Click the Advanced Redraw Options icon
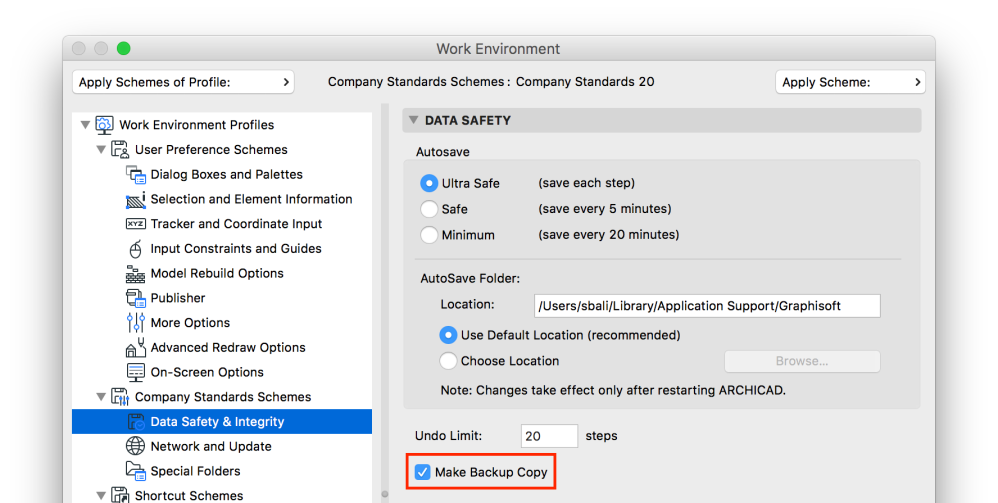Image resolution: width=998 pixels, height=503 pixels. point(136,348)
